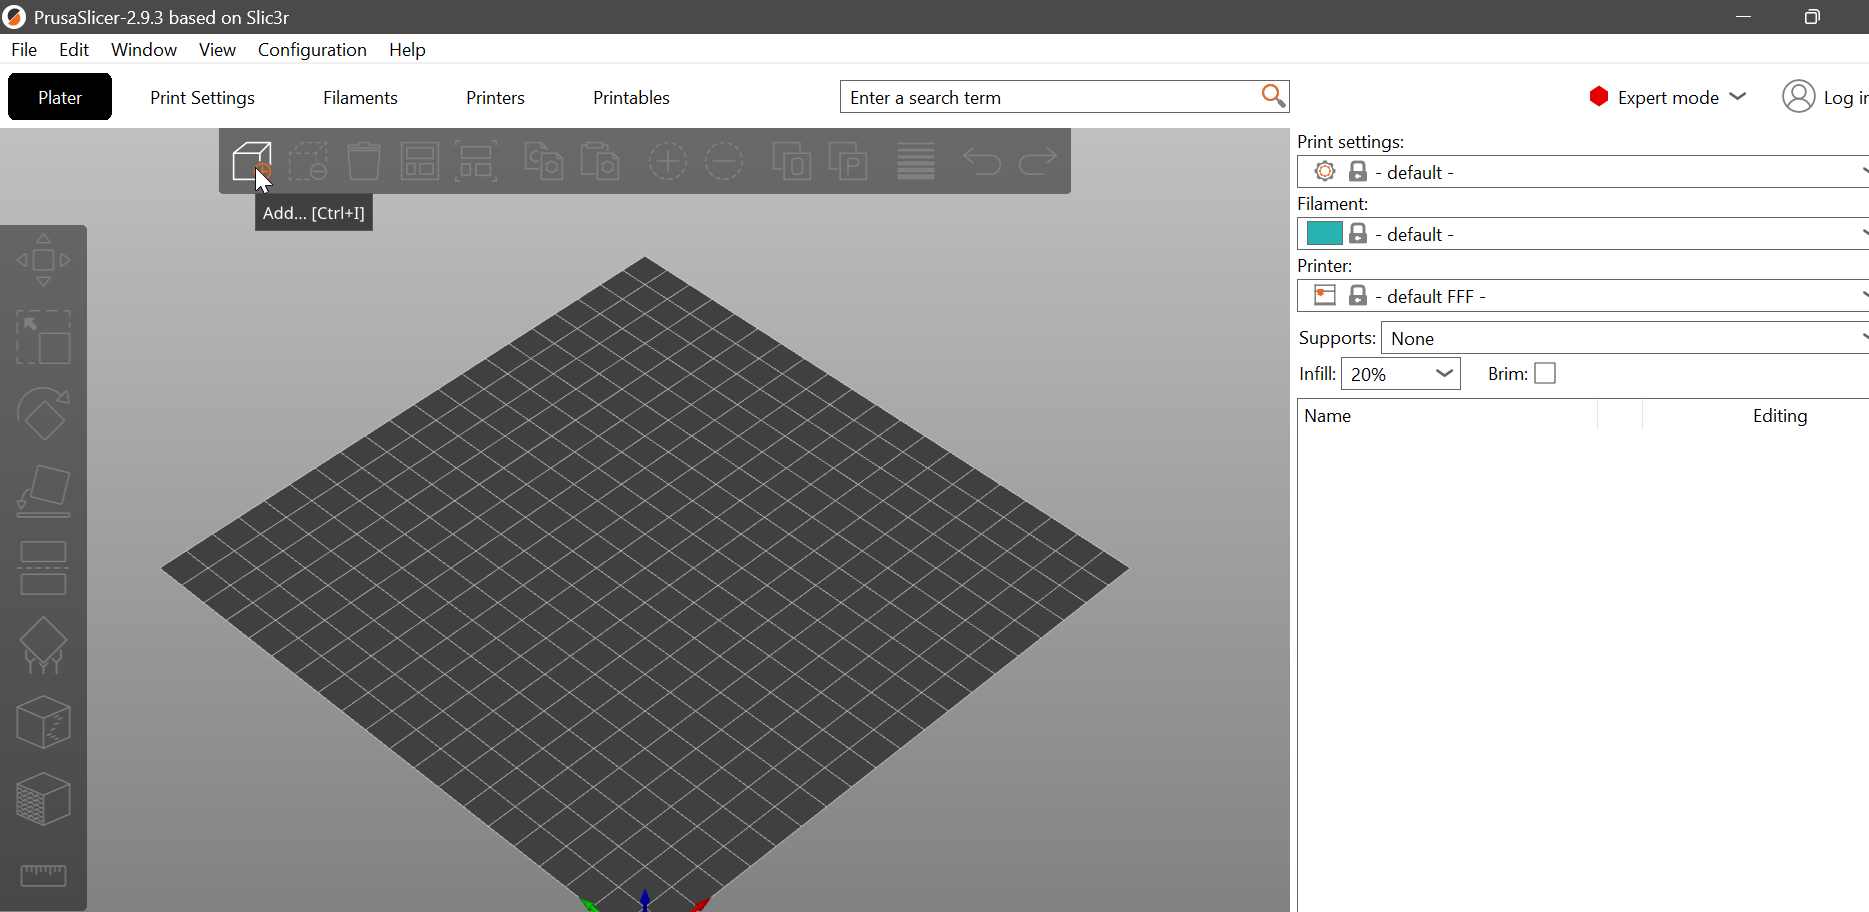
Task: Open the Supports dropdown
Action: click(1625, 338)
